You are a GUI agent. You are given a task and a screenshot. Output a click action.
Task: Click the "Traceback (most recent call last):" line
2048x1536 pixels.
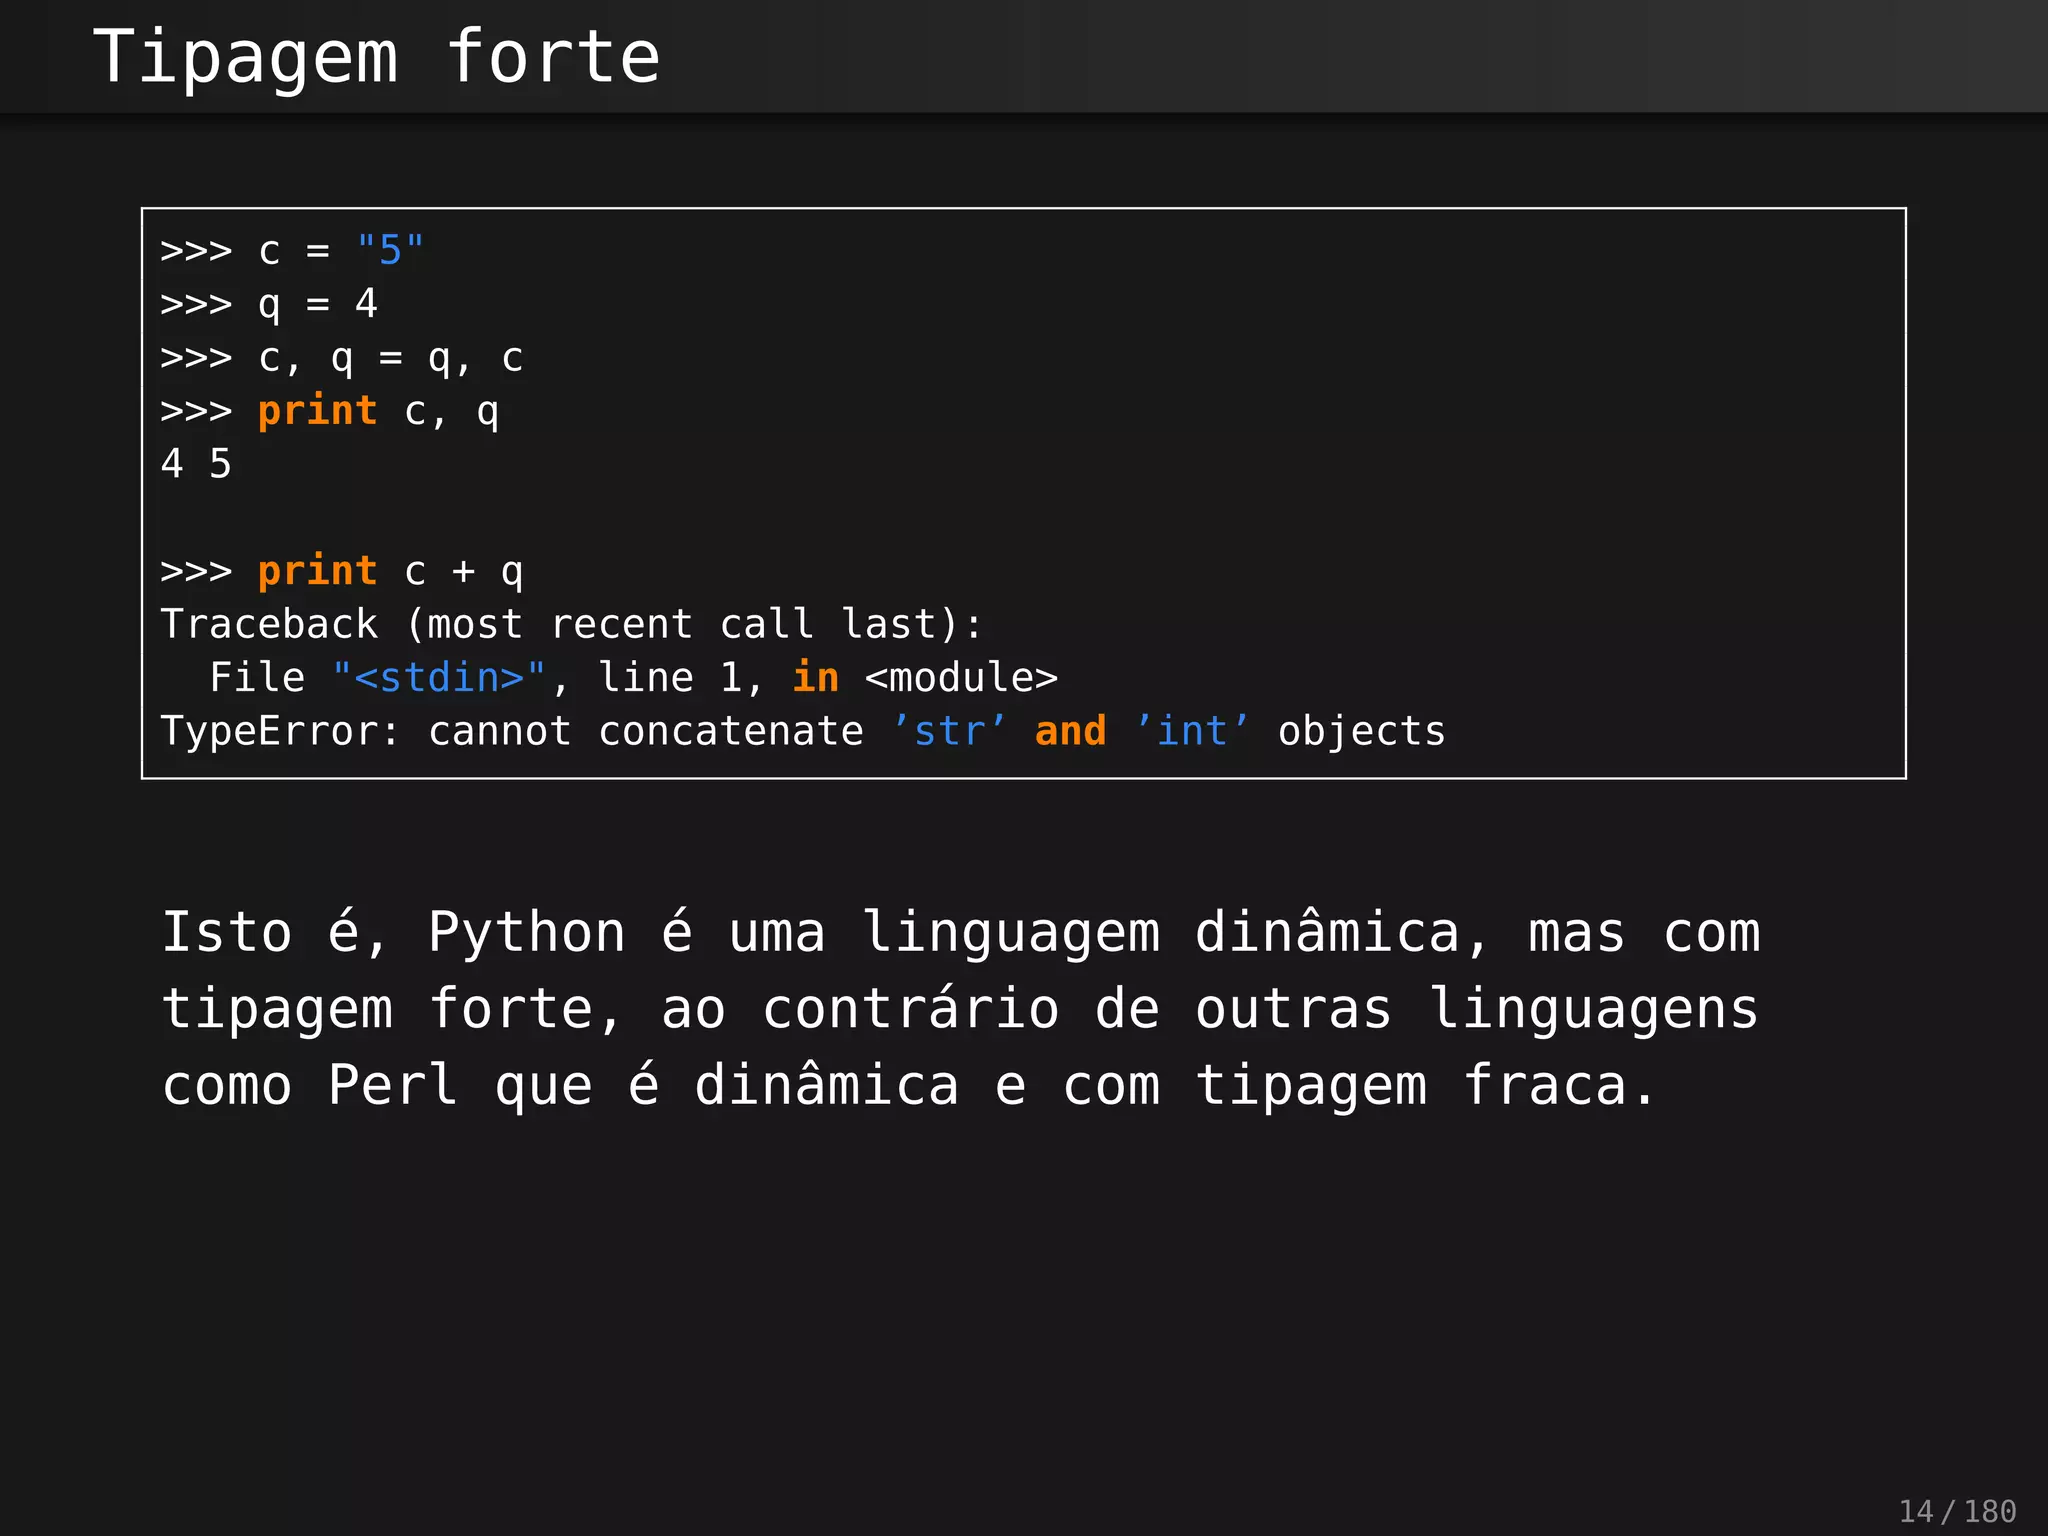572,624
